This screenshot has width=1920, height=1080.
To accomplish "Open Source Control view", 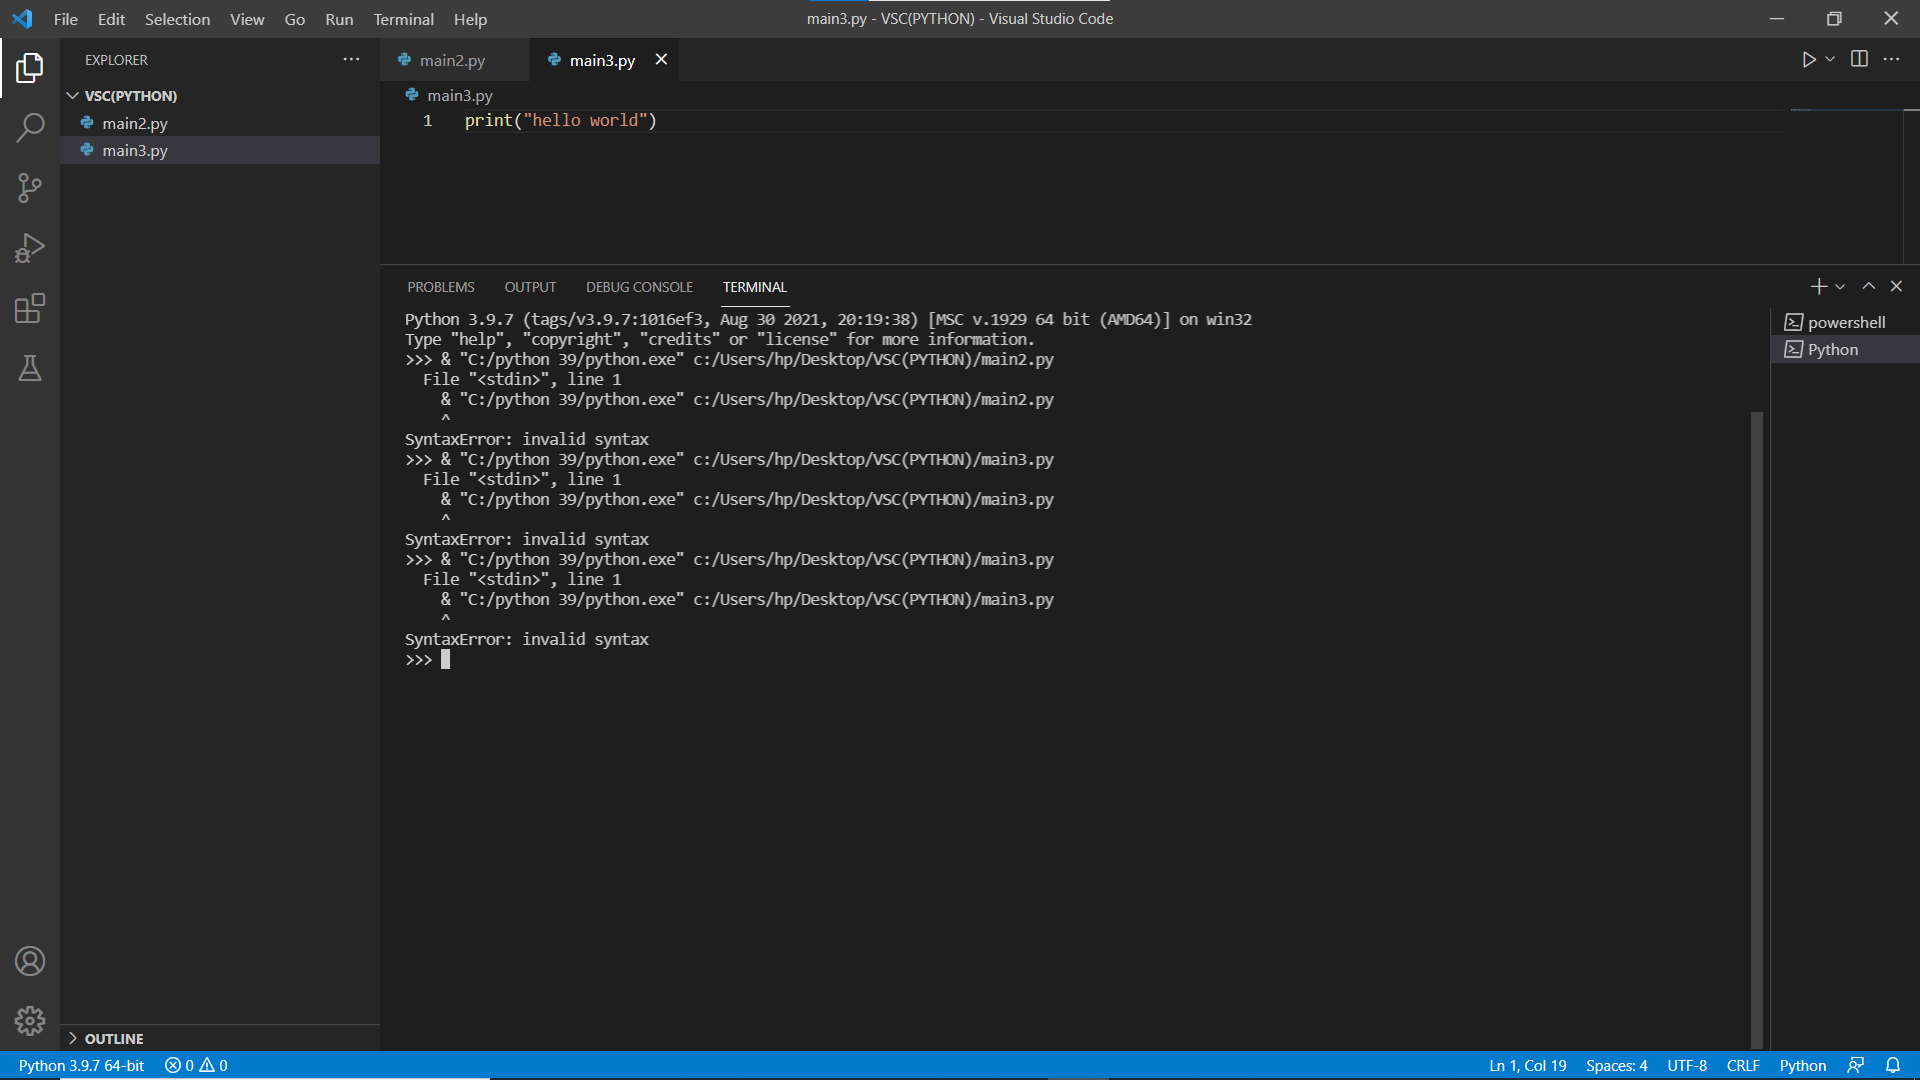I will pyautogui.click(x=30, y=188).
